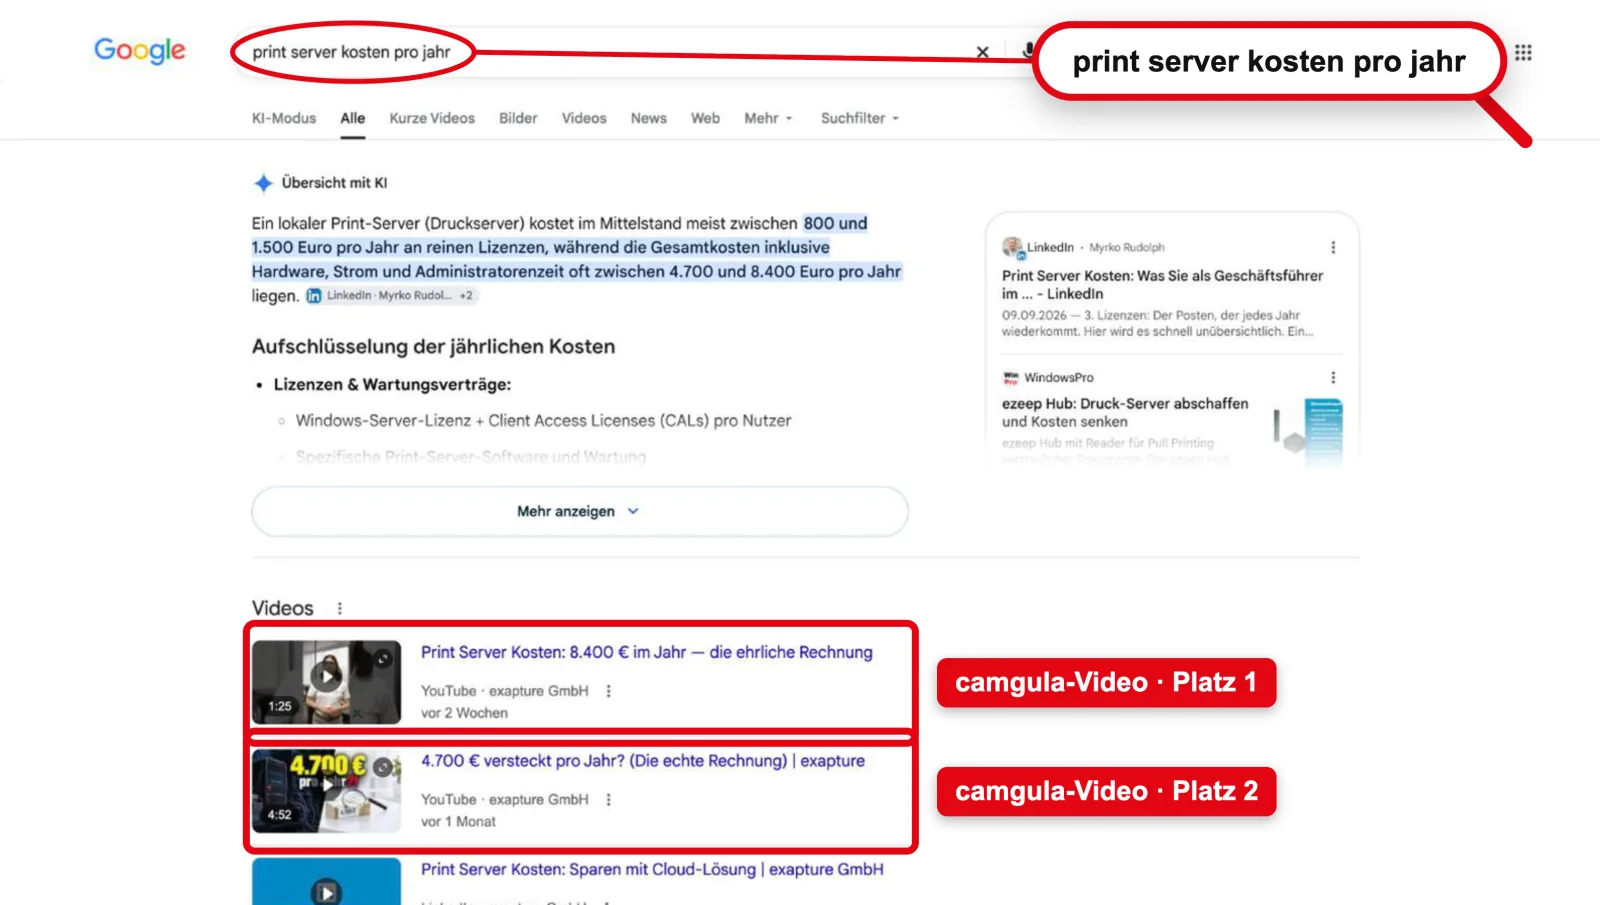The width and height of the screenshot is (1600, 905).
Task: Click 'Aufschlüsselung der jährlichen Kosten' heading
Action: [433, 347]
